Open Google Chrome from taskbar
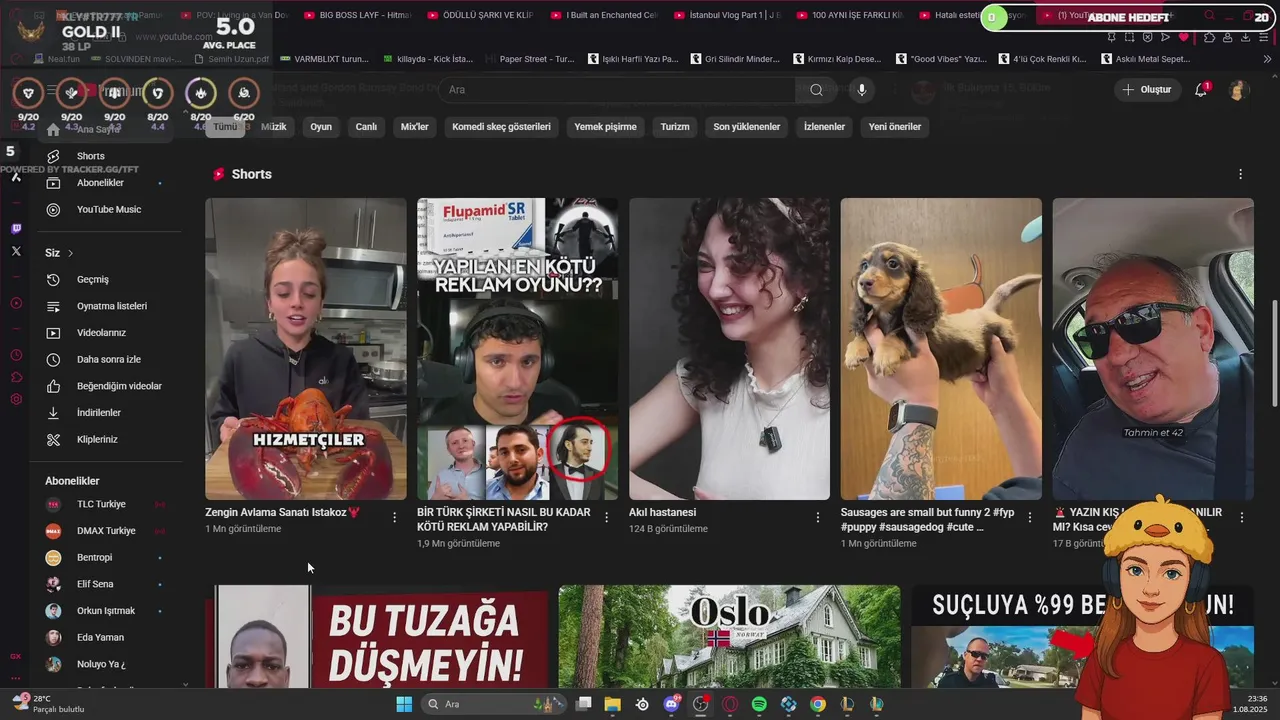Screen dimensions: 1280x720 pyautogui.click(x=818, y=704)
